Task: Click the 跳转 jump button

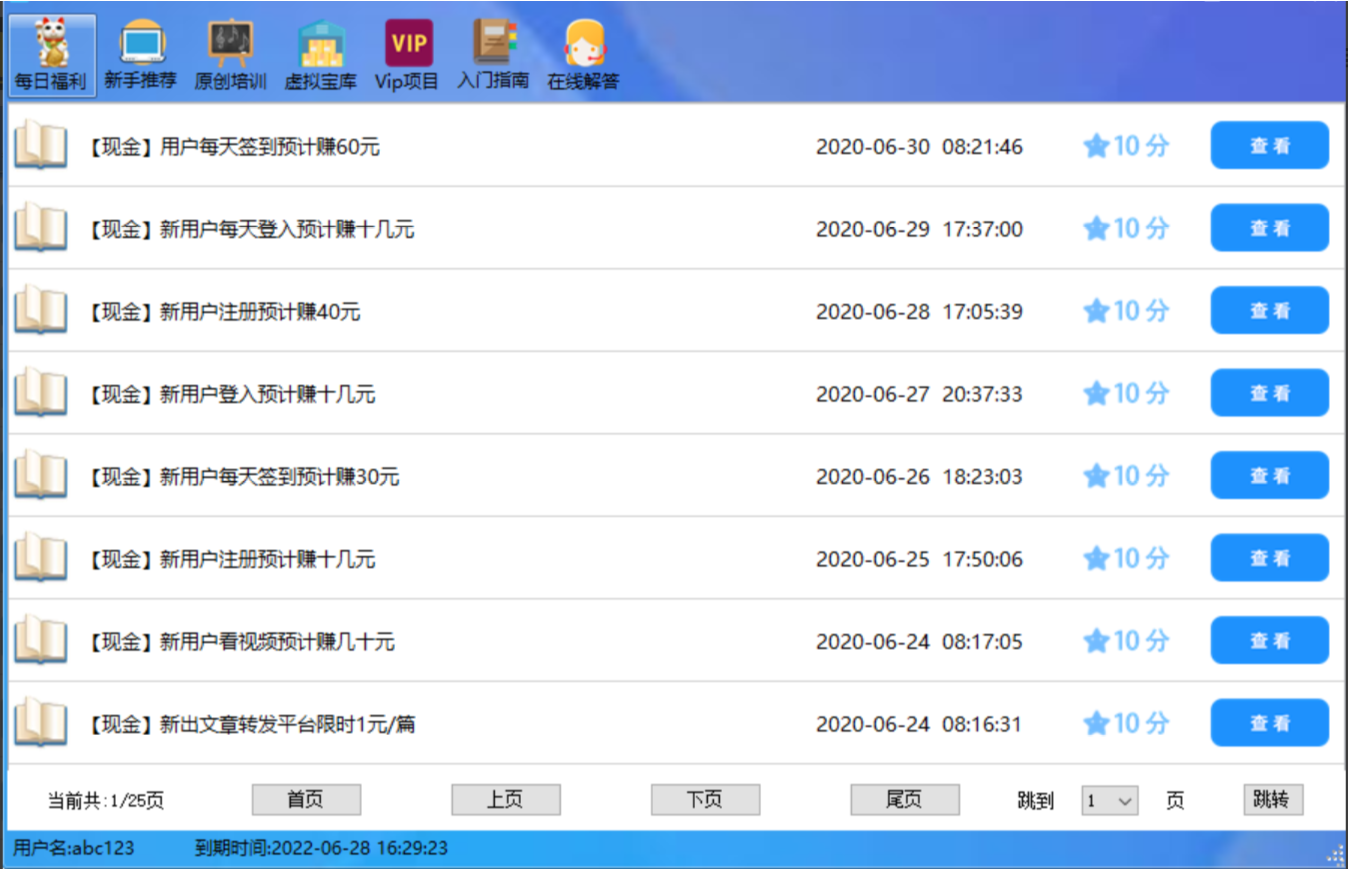Action: tap(1272, 799)
